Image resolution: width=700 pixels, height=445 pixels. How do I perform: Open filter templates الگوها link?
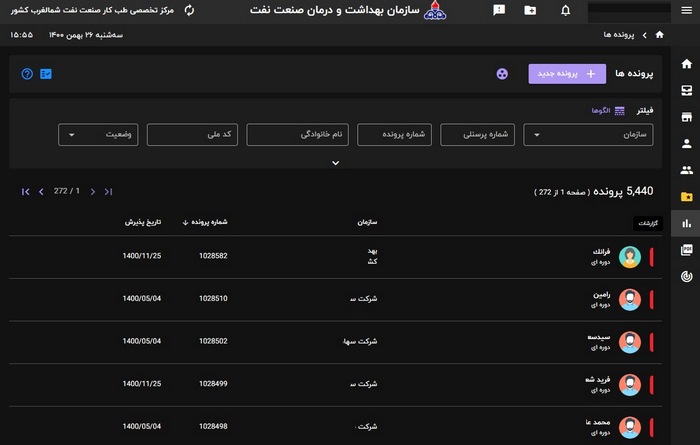pyautogui.click(x=608, y=111)
